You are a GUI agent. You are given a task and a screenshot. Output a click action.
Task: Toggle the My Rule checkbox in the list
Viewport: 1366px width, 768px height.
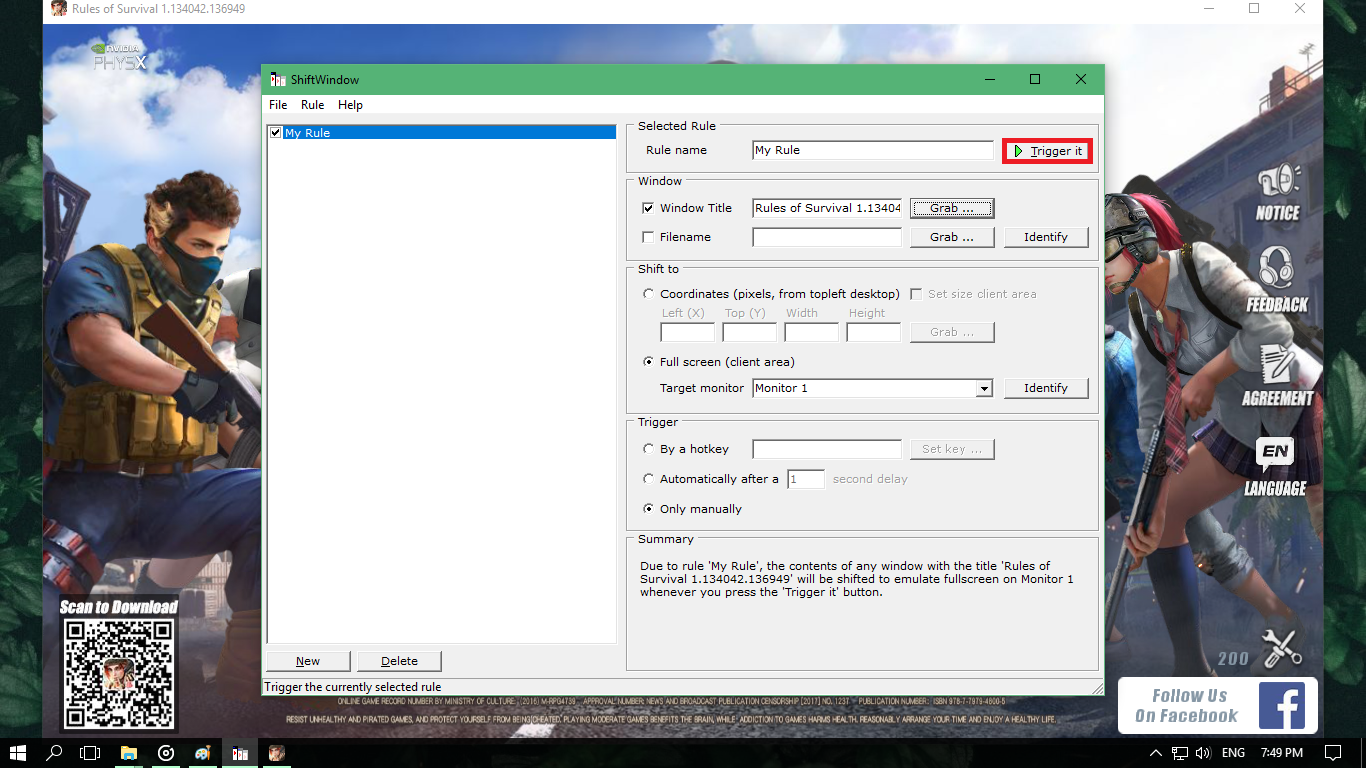point(276,132)
